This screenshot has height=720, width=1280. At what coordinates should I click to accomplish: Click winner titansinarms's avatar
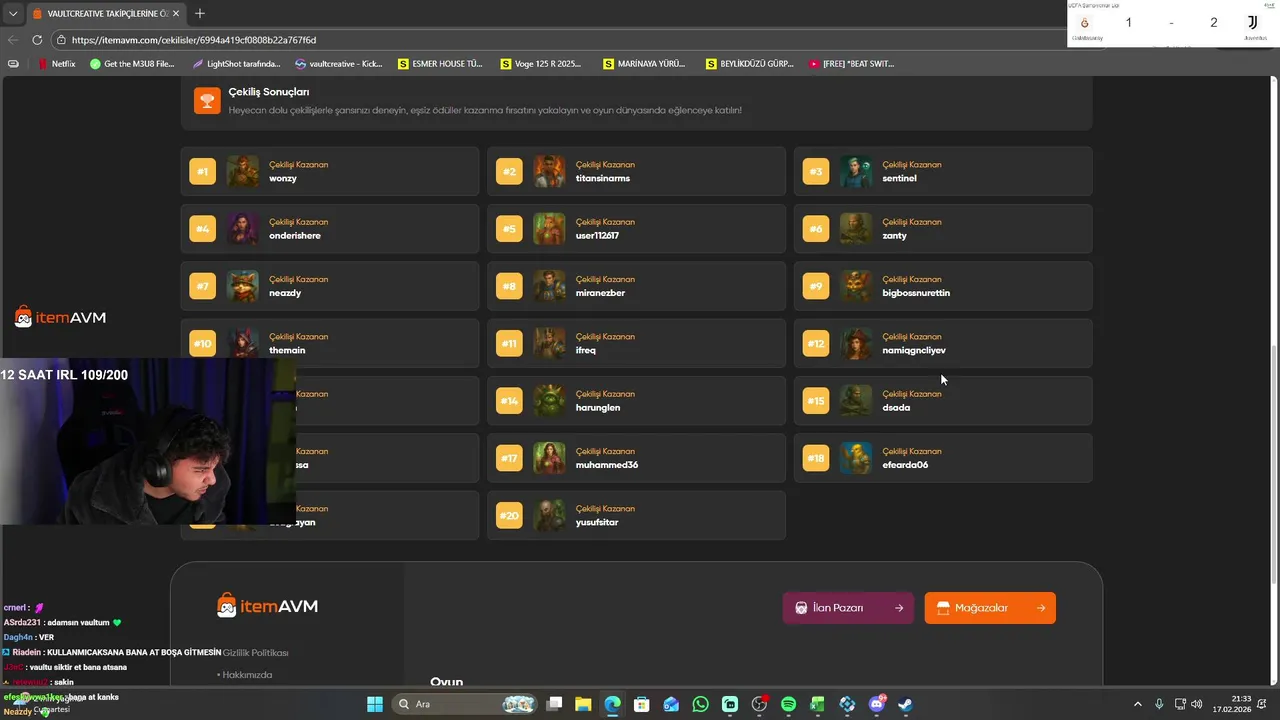(549, 171)
